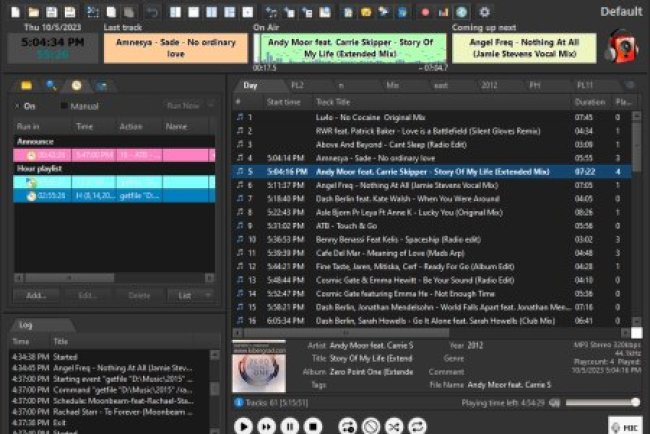The width and height of the screenshot is (650, 434).
Task: Open the List button dropdown arrow
Action: [208, 296]
